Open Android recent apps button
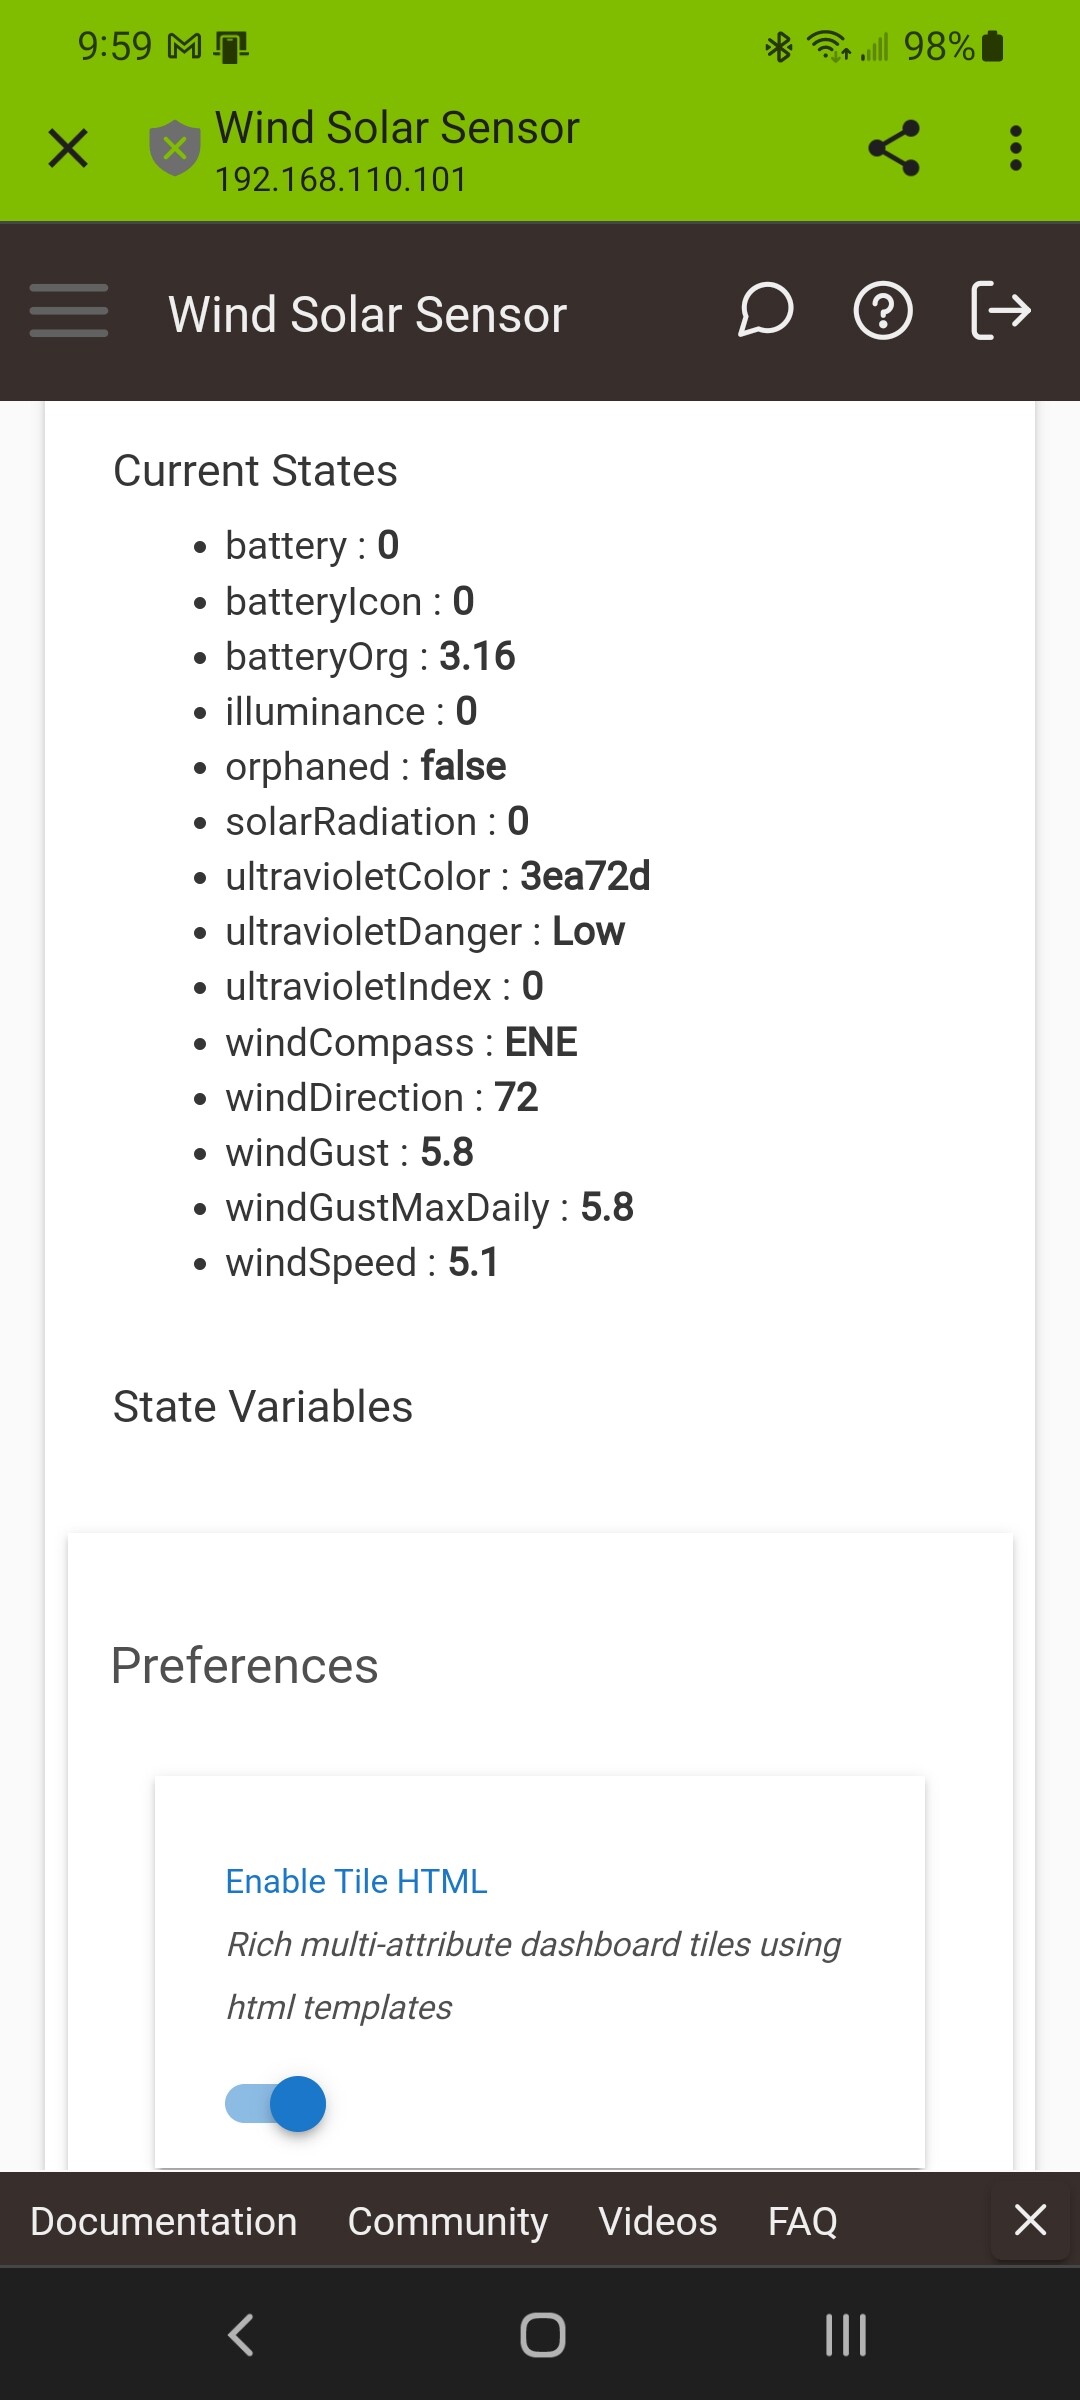Viewport: 1080px width, 2400px height. tap(846, 2335)
